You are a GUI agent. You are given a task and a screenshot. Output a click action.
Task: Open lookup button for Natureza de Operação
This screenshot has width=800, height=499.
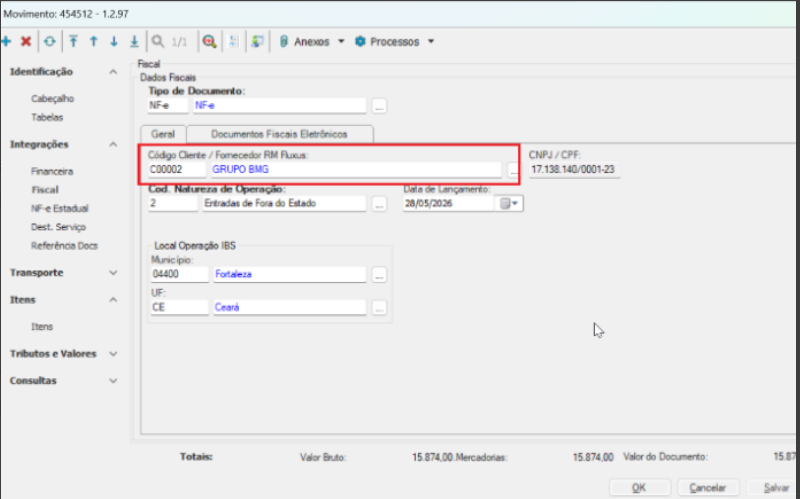pyautogui.click(x=379, y=204)
